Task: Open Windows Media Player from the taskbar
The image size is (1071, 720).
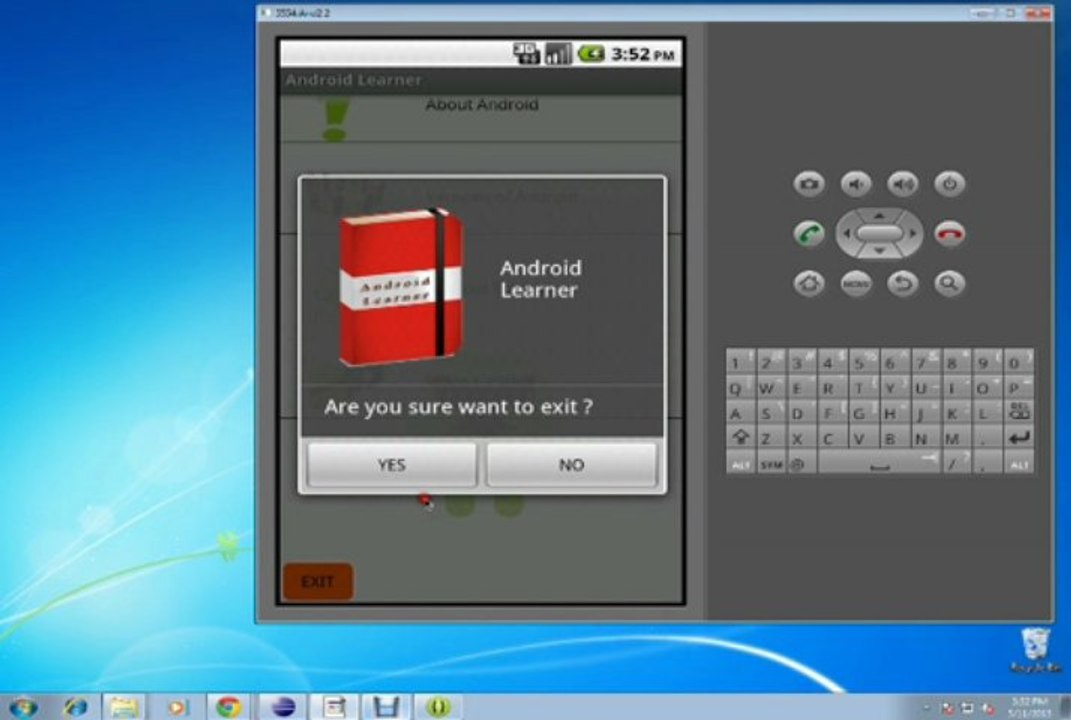Action: coord(176,707)
